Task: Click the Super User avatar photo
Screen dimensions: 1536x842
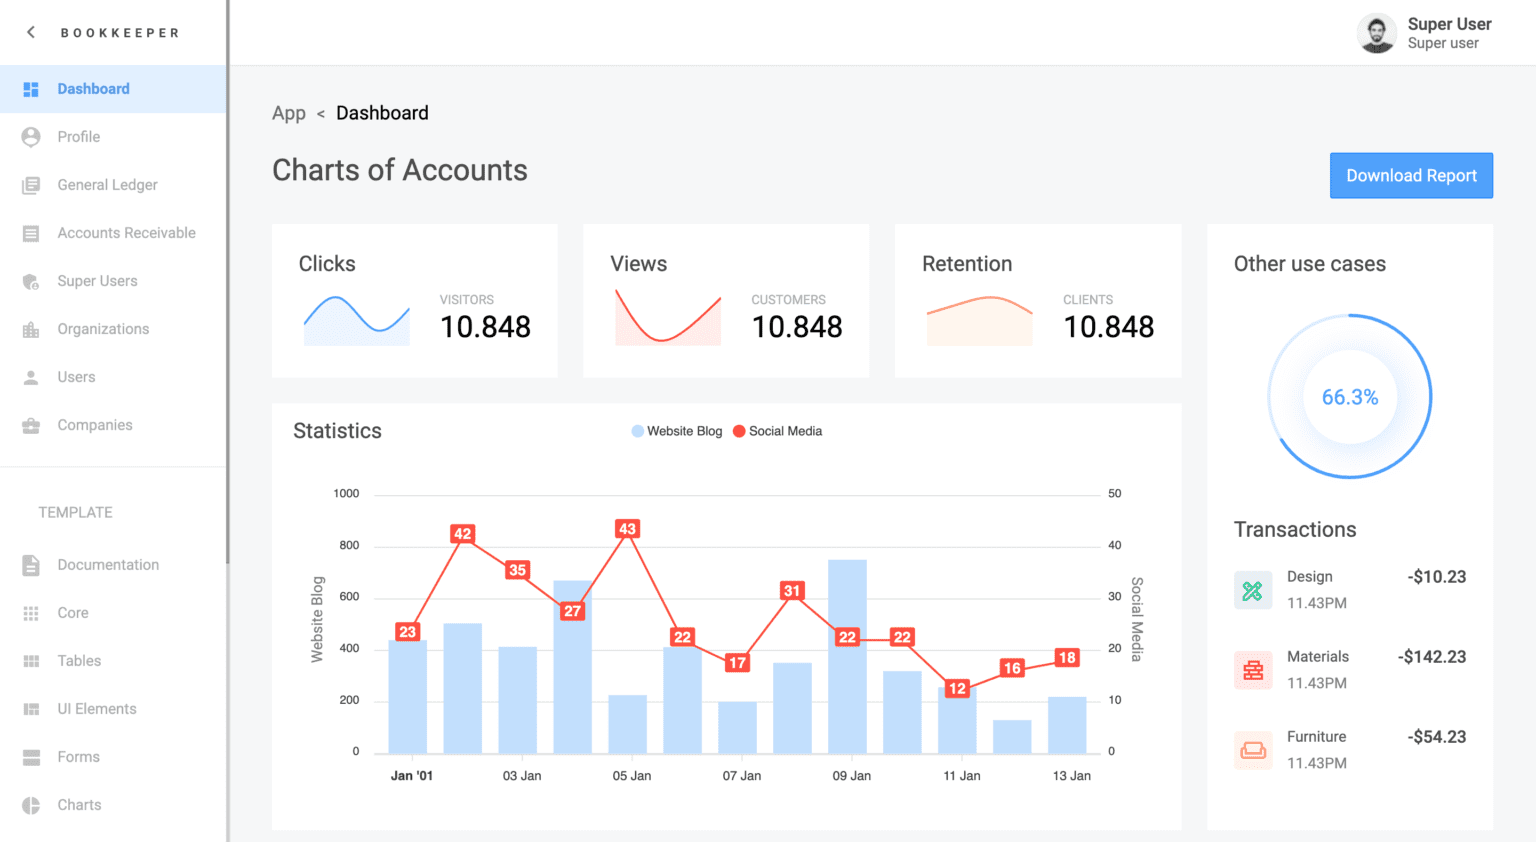Action: coord(1377,33)
